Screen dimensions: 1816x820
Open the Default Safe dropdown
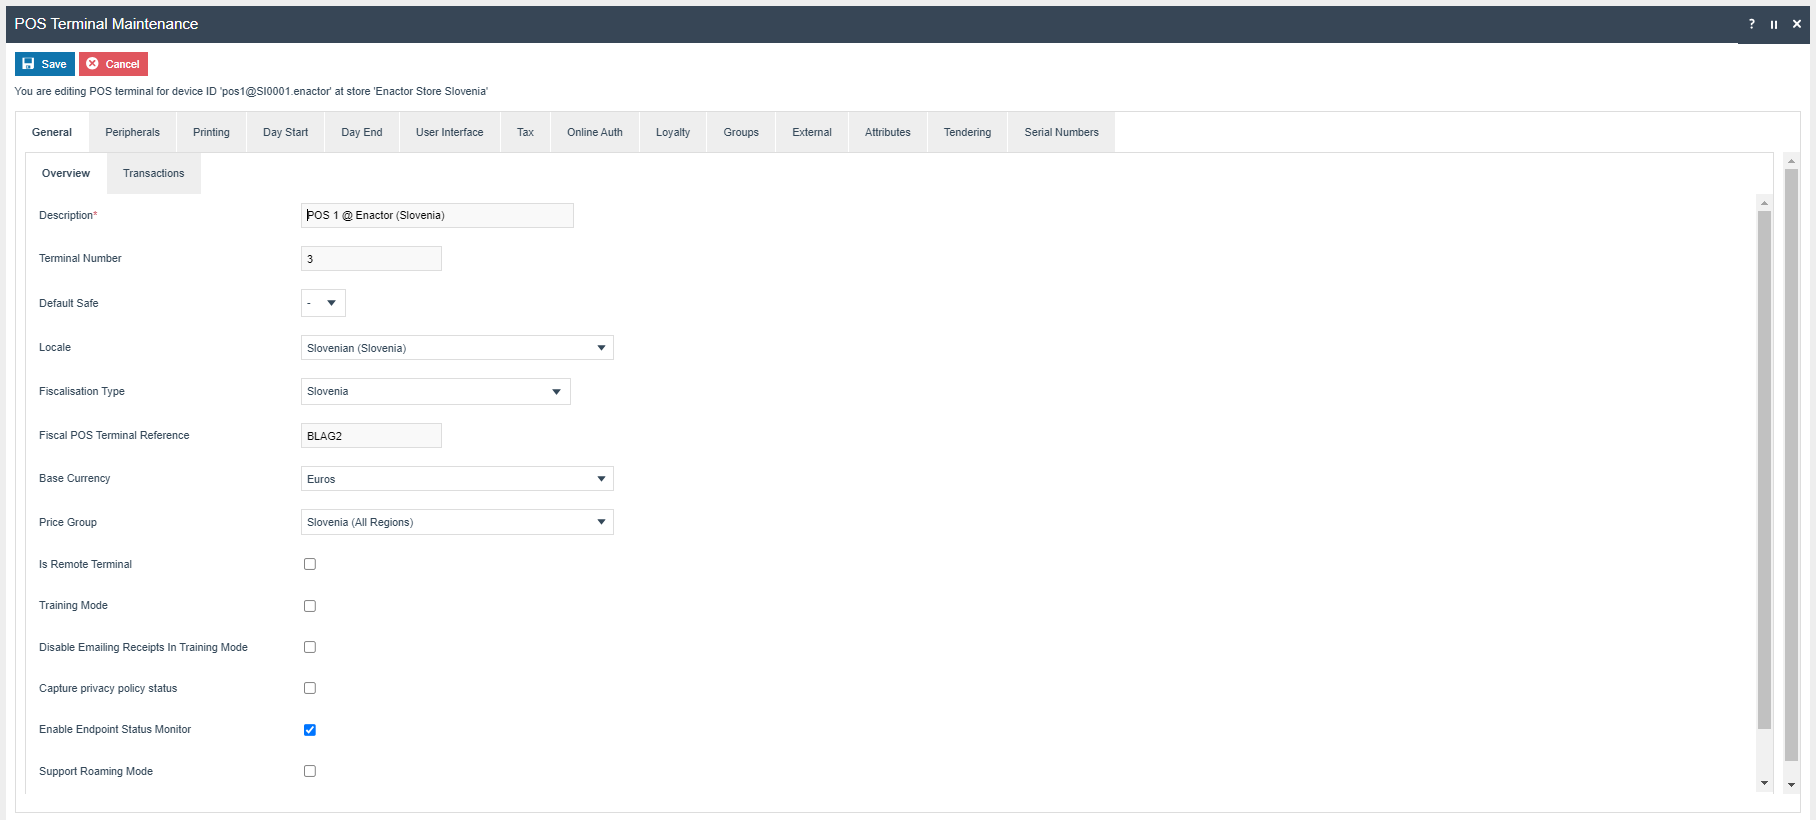(x=323, y=303)
